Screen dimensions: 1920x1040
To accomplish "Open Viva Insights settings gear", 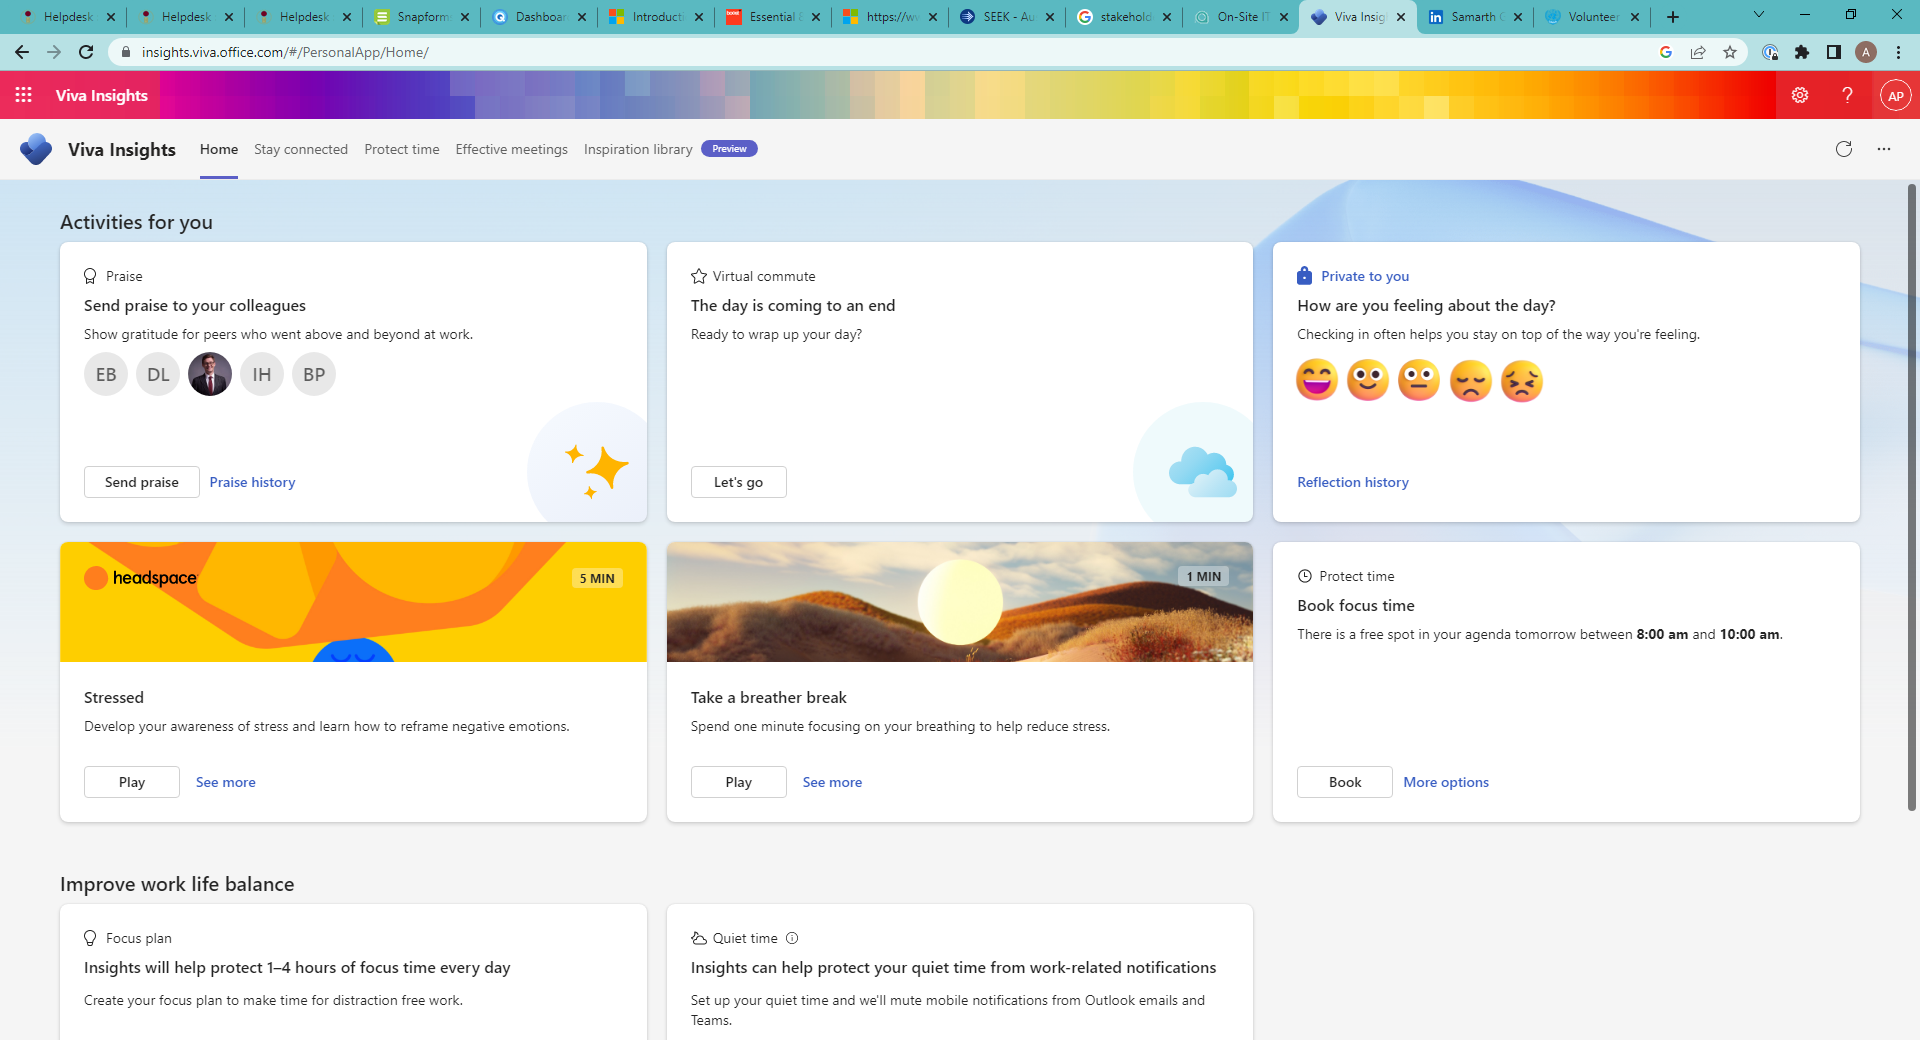I will 1800,95.
